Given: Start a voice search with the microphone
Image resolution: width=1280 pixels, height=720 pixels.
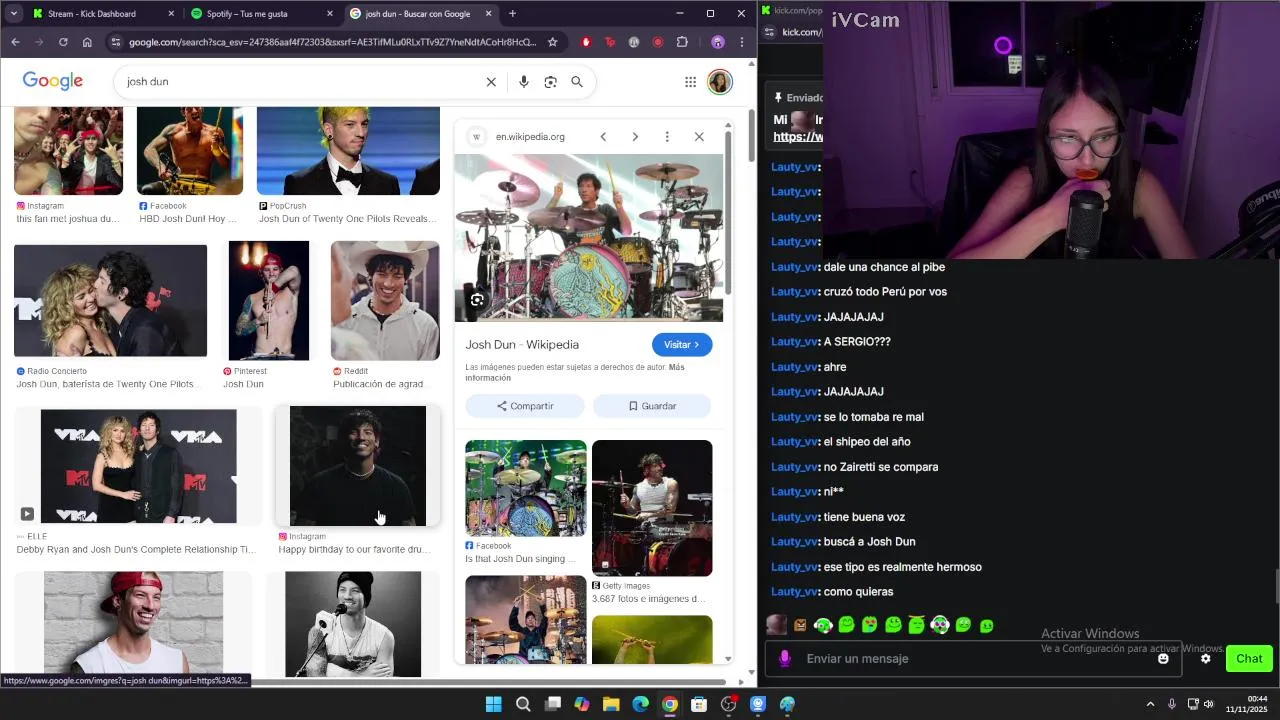Looking at the screenshot, I should pos(523,82).
